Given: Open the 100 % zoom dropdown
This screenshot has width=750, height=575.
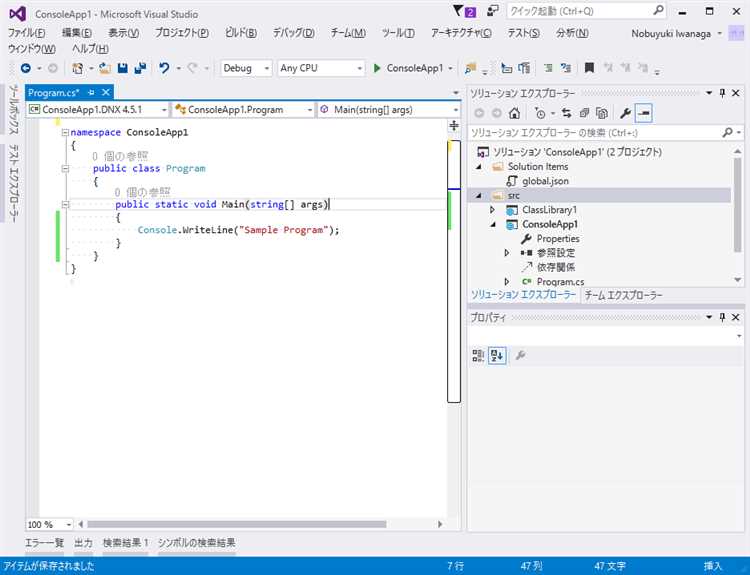Looking at the screenshot, I should pos(49,524).
